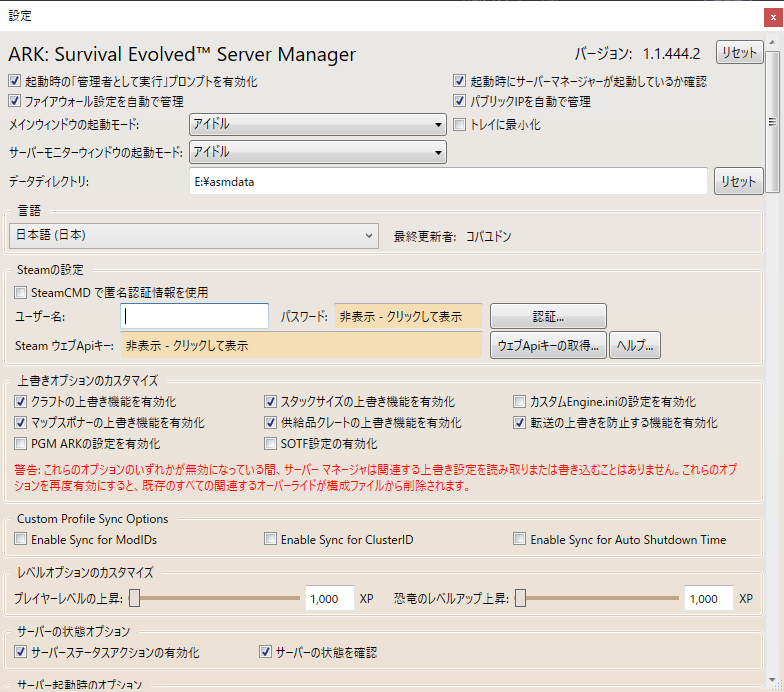This screenshot has height=692, width=784.
Task: Click the ユーザー名 input field
Action: pyautogui.click(x=194, y=316)
